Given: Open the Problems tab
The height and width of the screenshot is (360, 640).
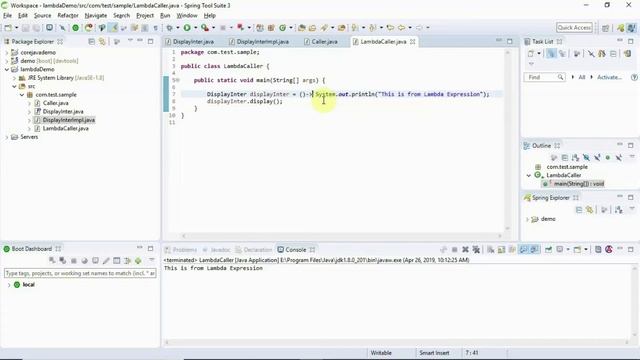Looking at the screenshot, I should (181, 250).
